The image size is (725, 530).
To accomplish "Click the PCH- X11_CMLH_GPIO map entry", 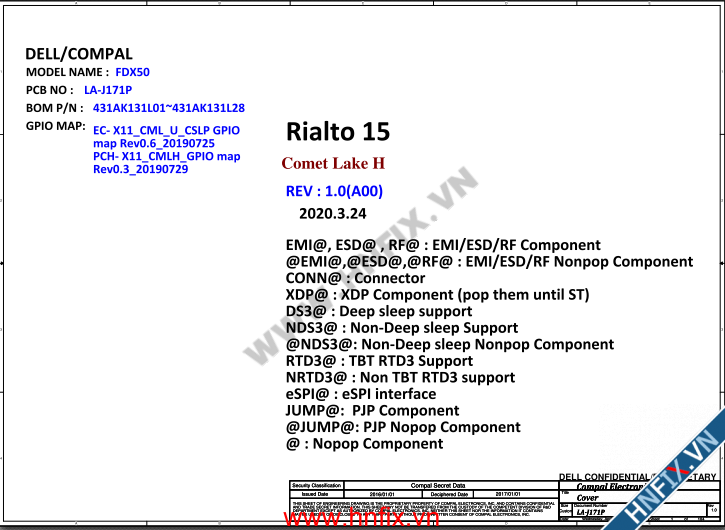I will click(166, 163).
